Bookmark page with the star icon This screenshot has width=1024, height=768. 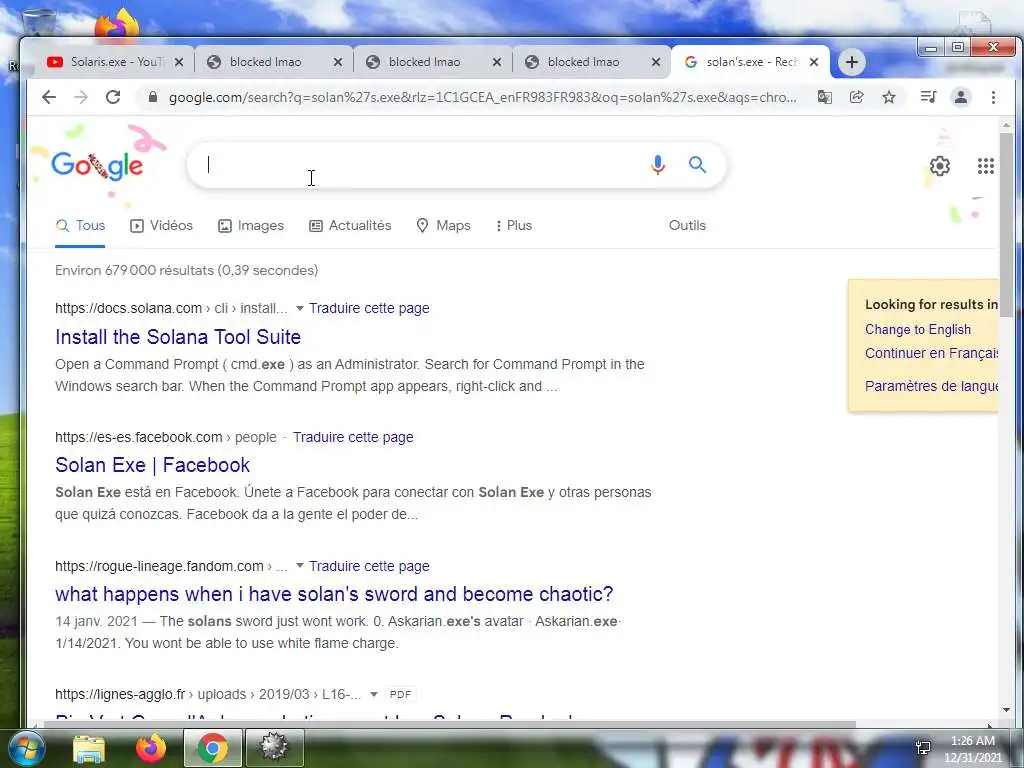(889, 97)
